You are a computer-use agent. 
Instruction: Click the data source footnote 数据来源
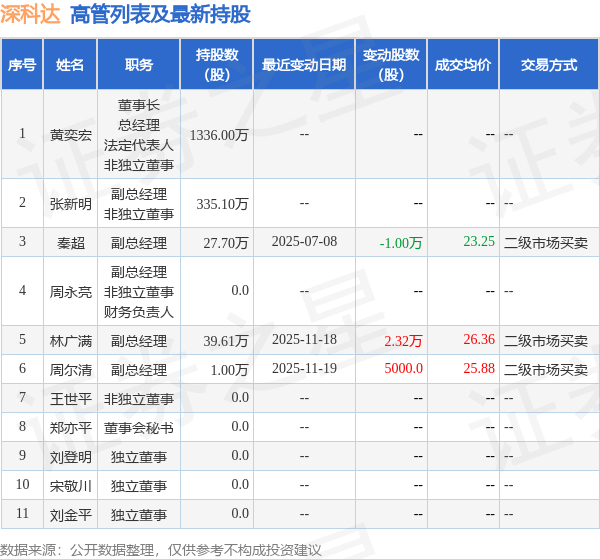(x=161, y=550)
